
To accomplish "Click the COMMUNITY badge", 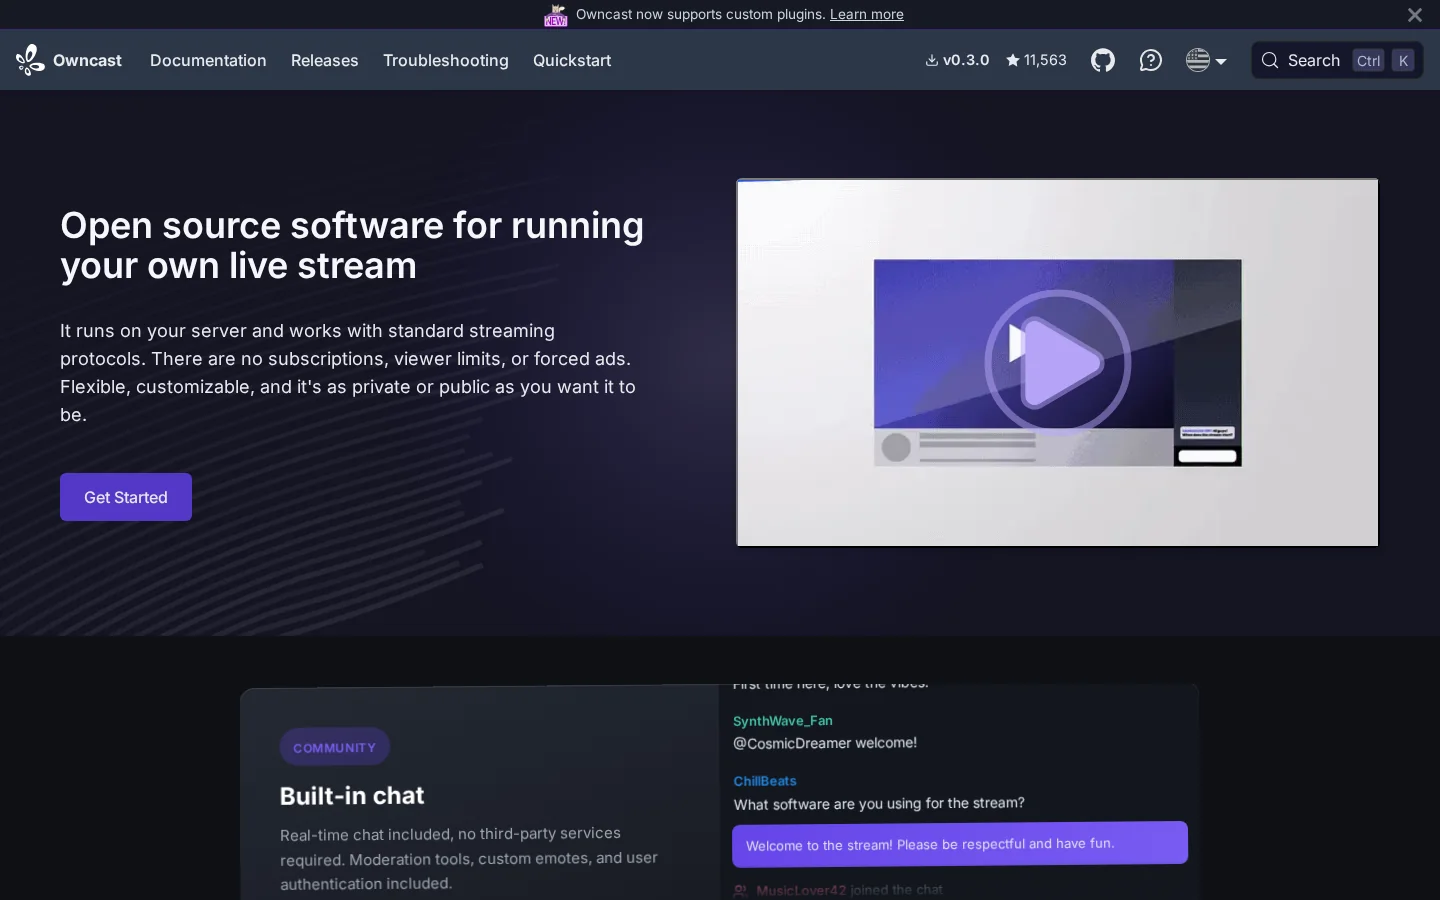I will [x=335, y=747].
